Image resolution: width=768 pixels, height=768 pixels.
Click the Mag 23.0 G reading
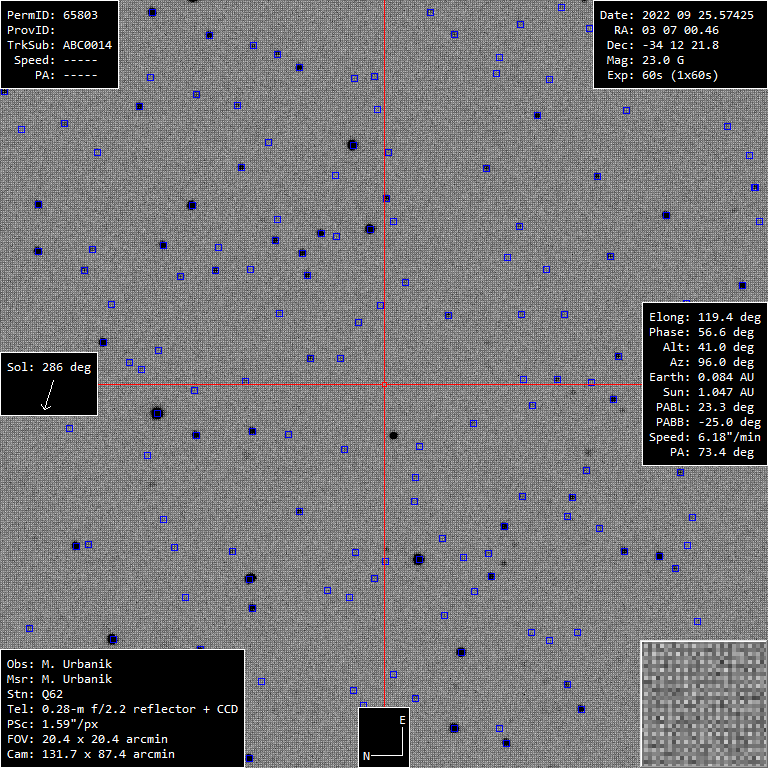(655, 60)
